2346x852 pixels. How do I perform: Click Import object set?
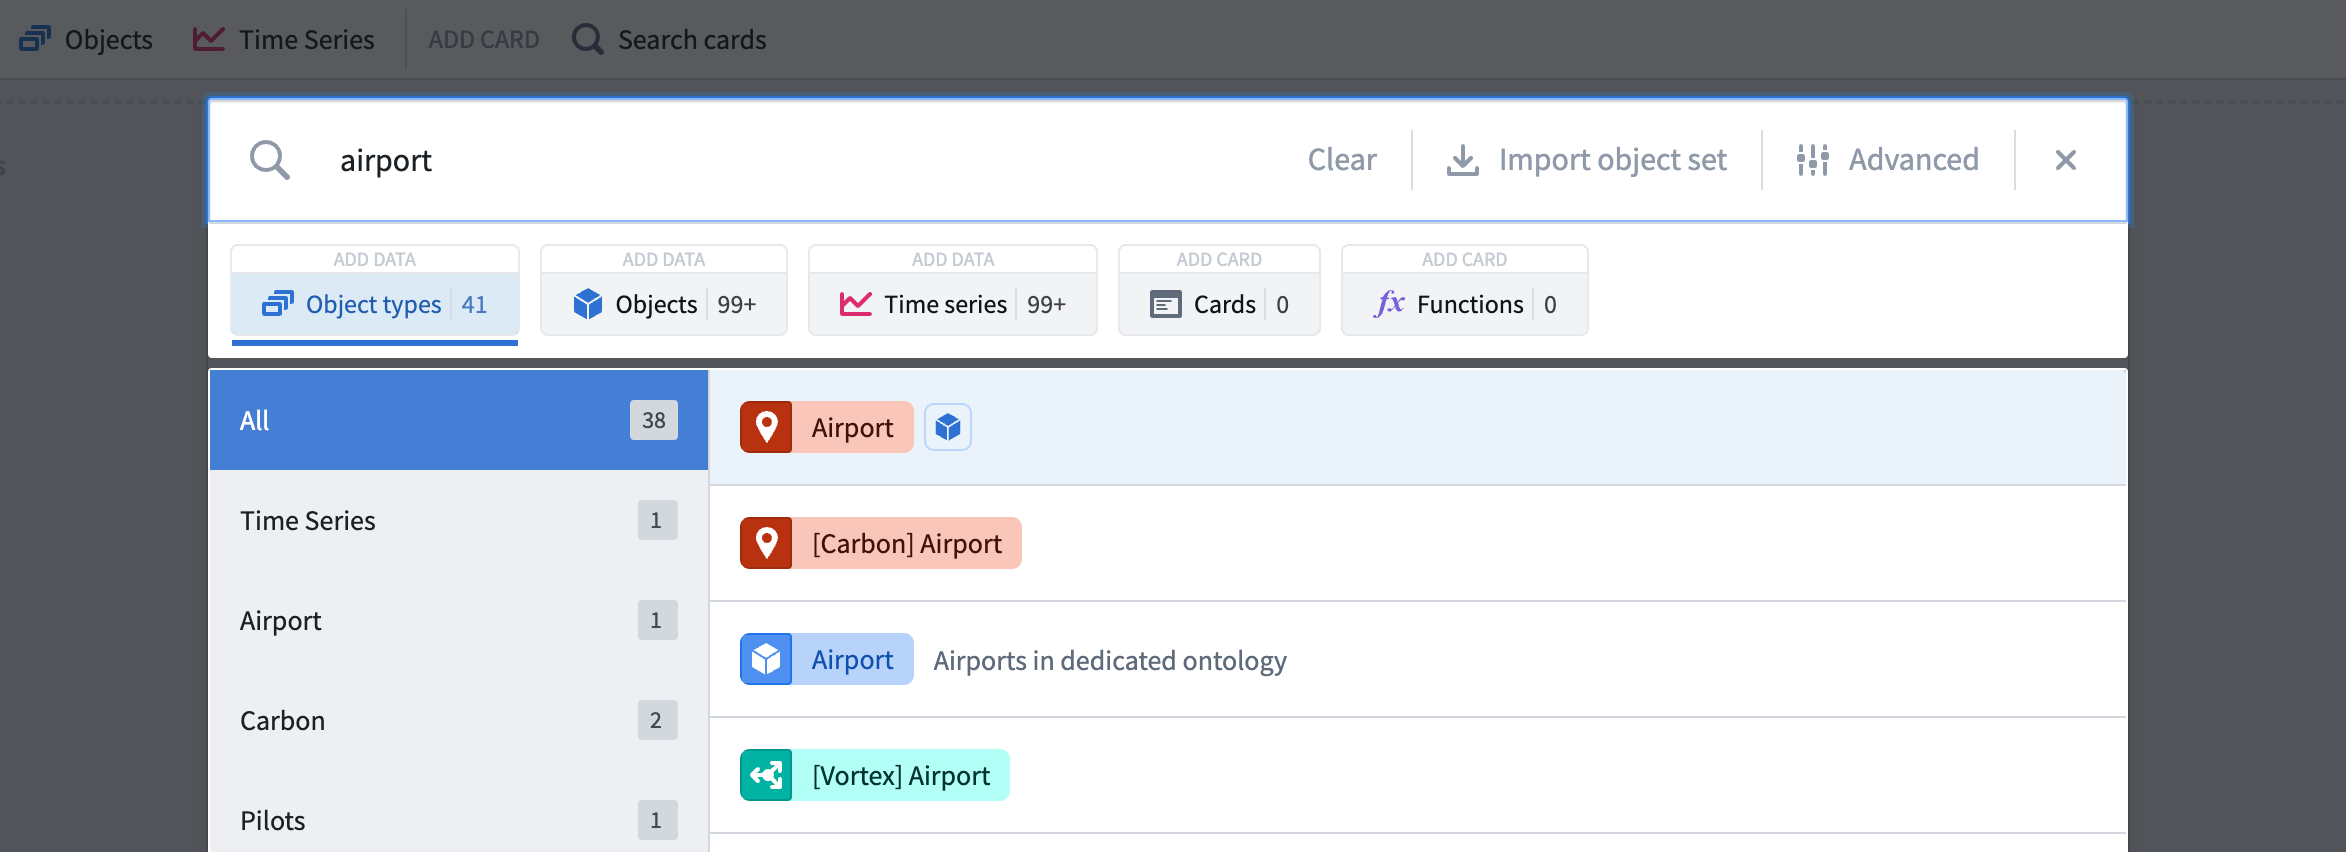click(1587, 160)
